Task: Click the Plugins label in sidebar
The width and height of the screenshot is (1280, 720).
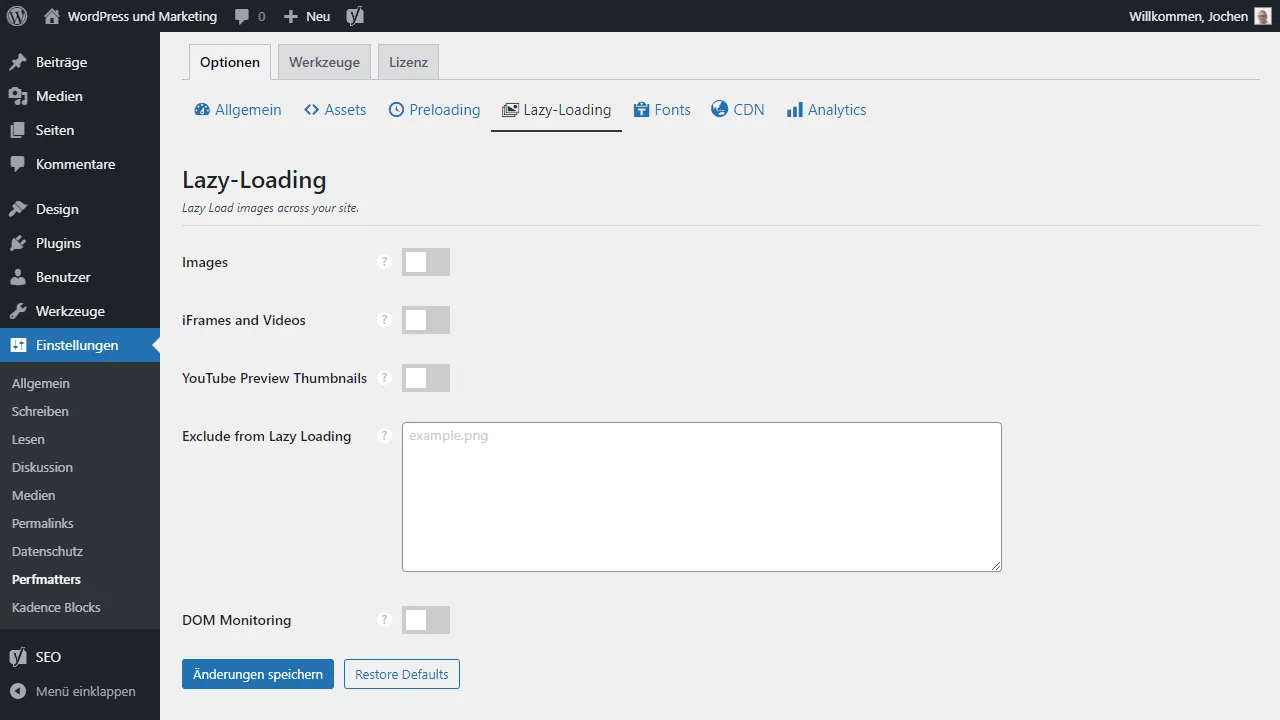Action: point(58,243)
